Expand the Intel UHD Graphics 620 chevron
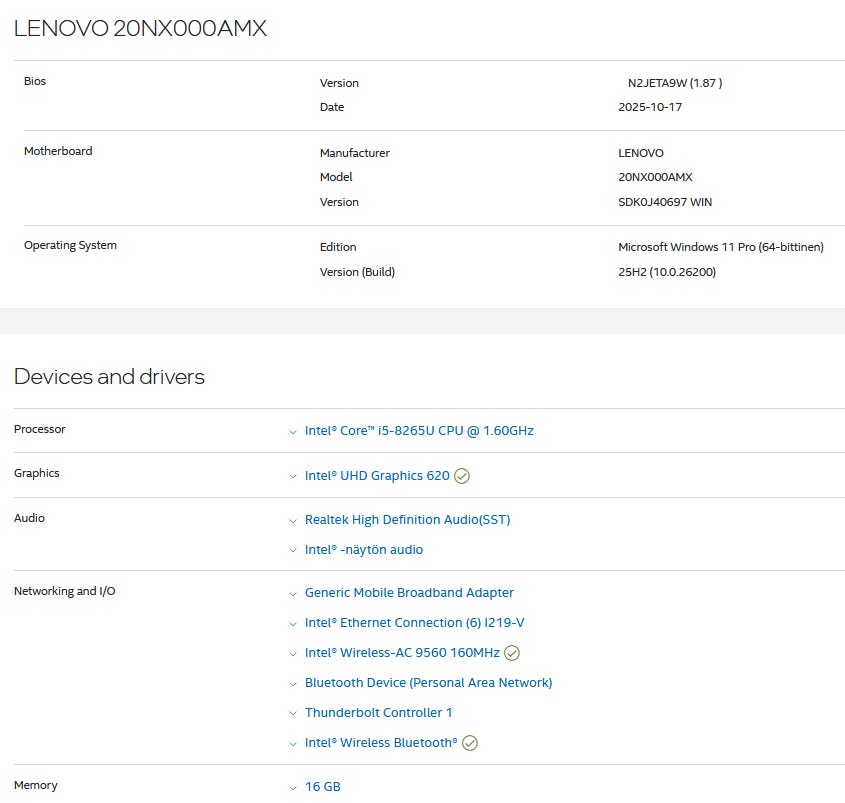Image resolution: width=845 pixels, height=803 pixels. click(x=293, y=476)
